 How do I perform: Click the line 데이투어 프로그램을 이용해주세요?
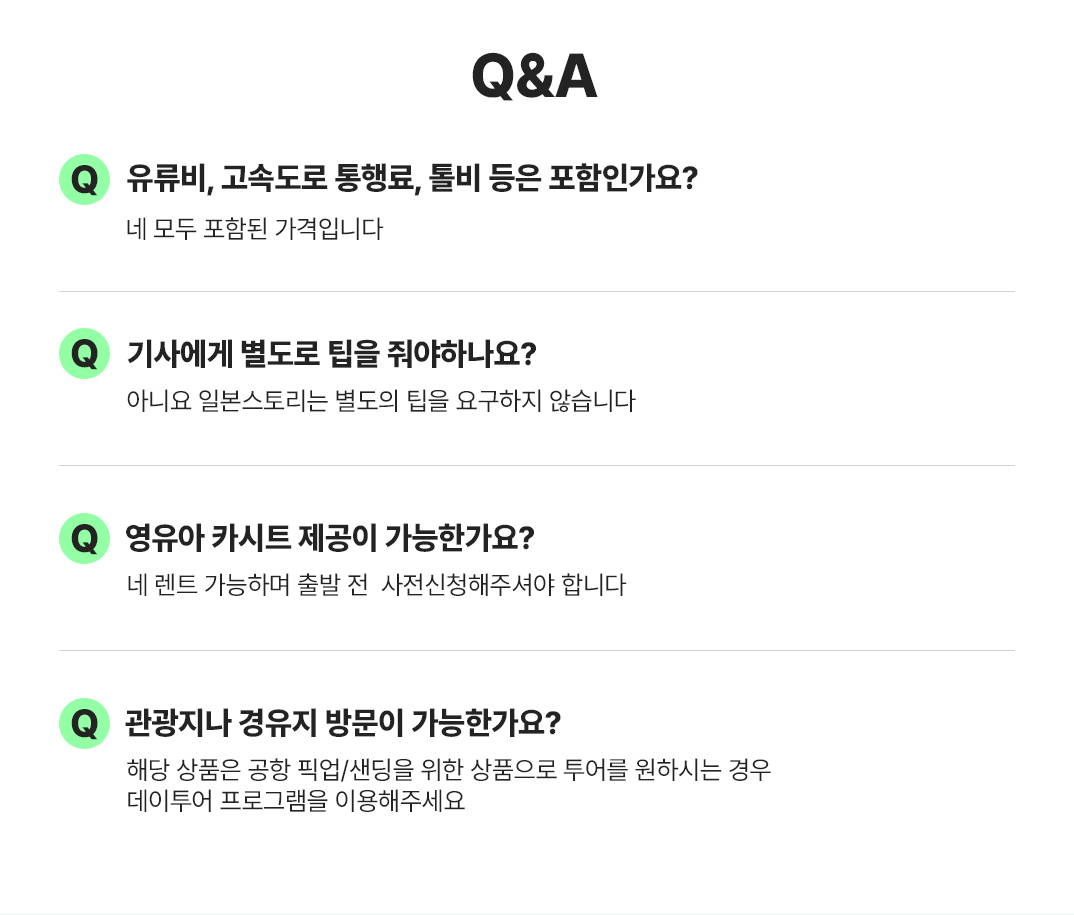tap(295, 800)
